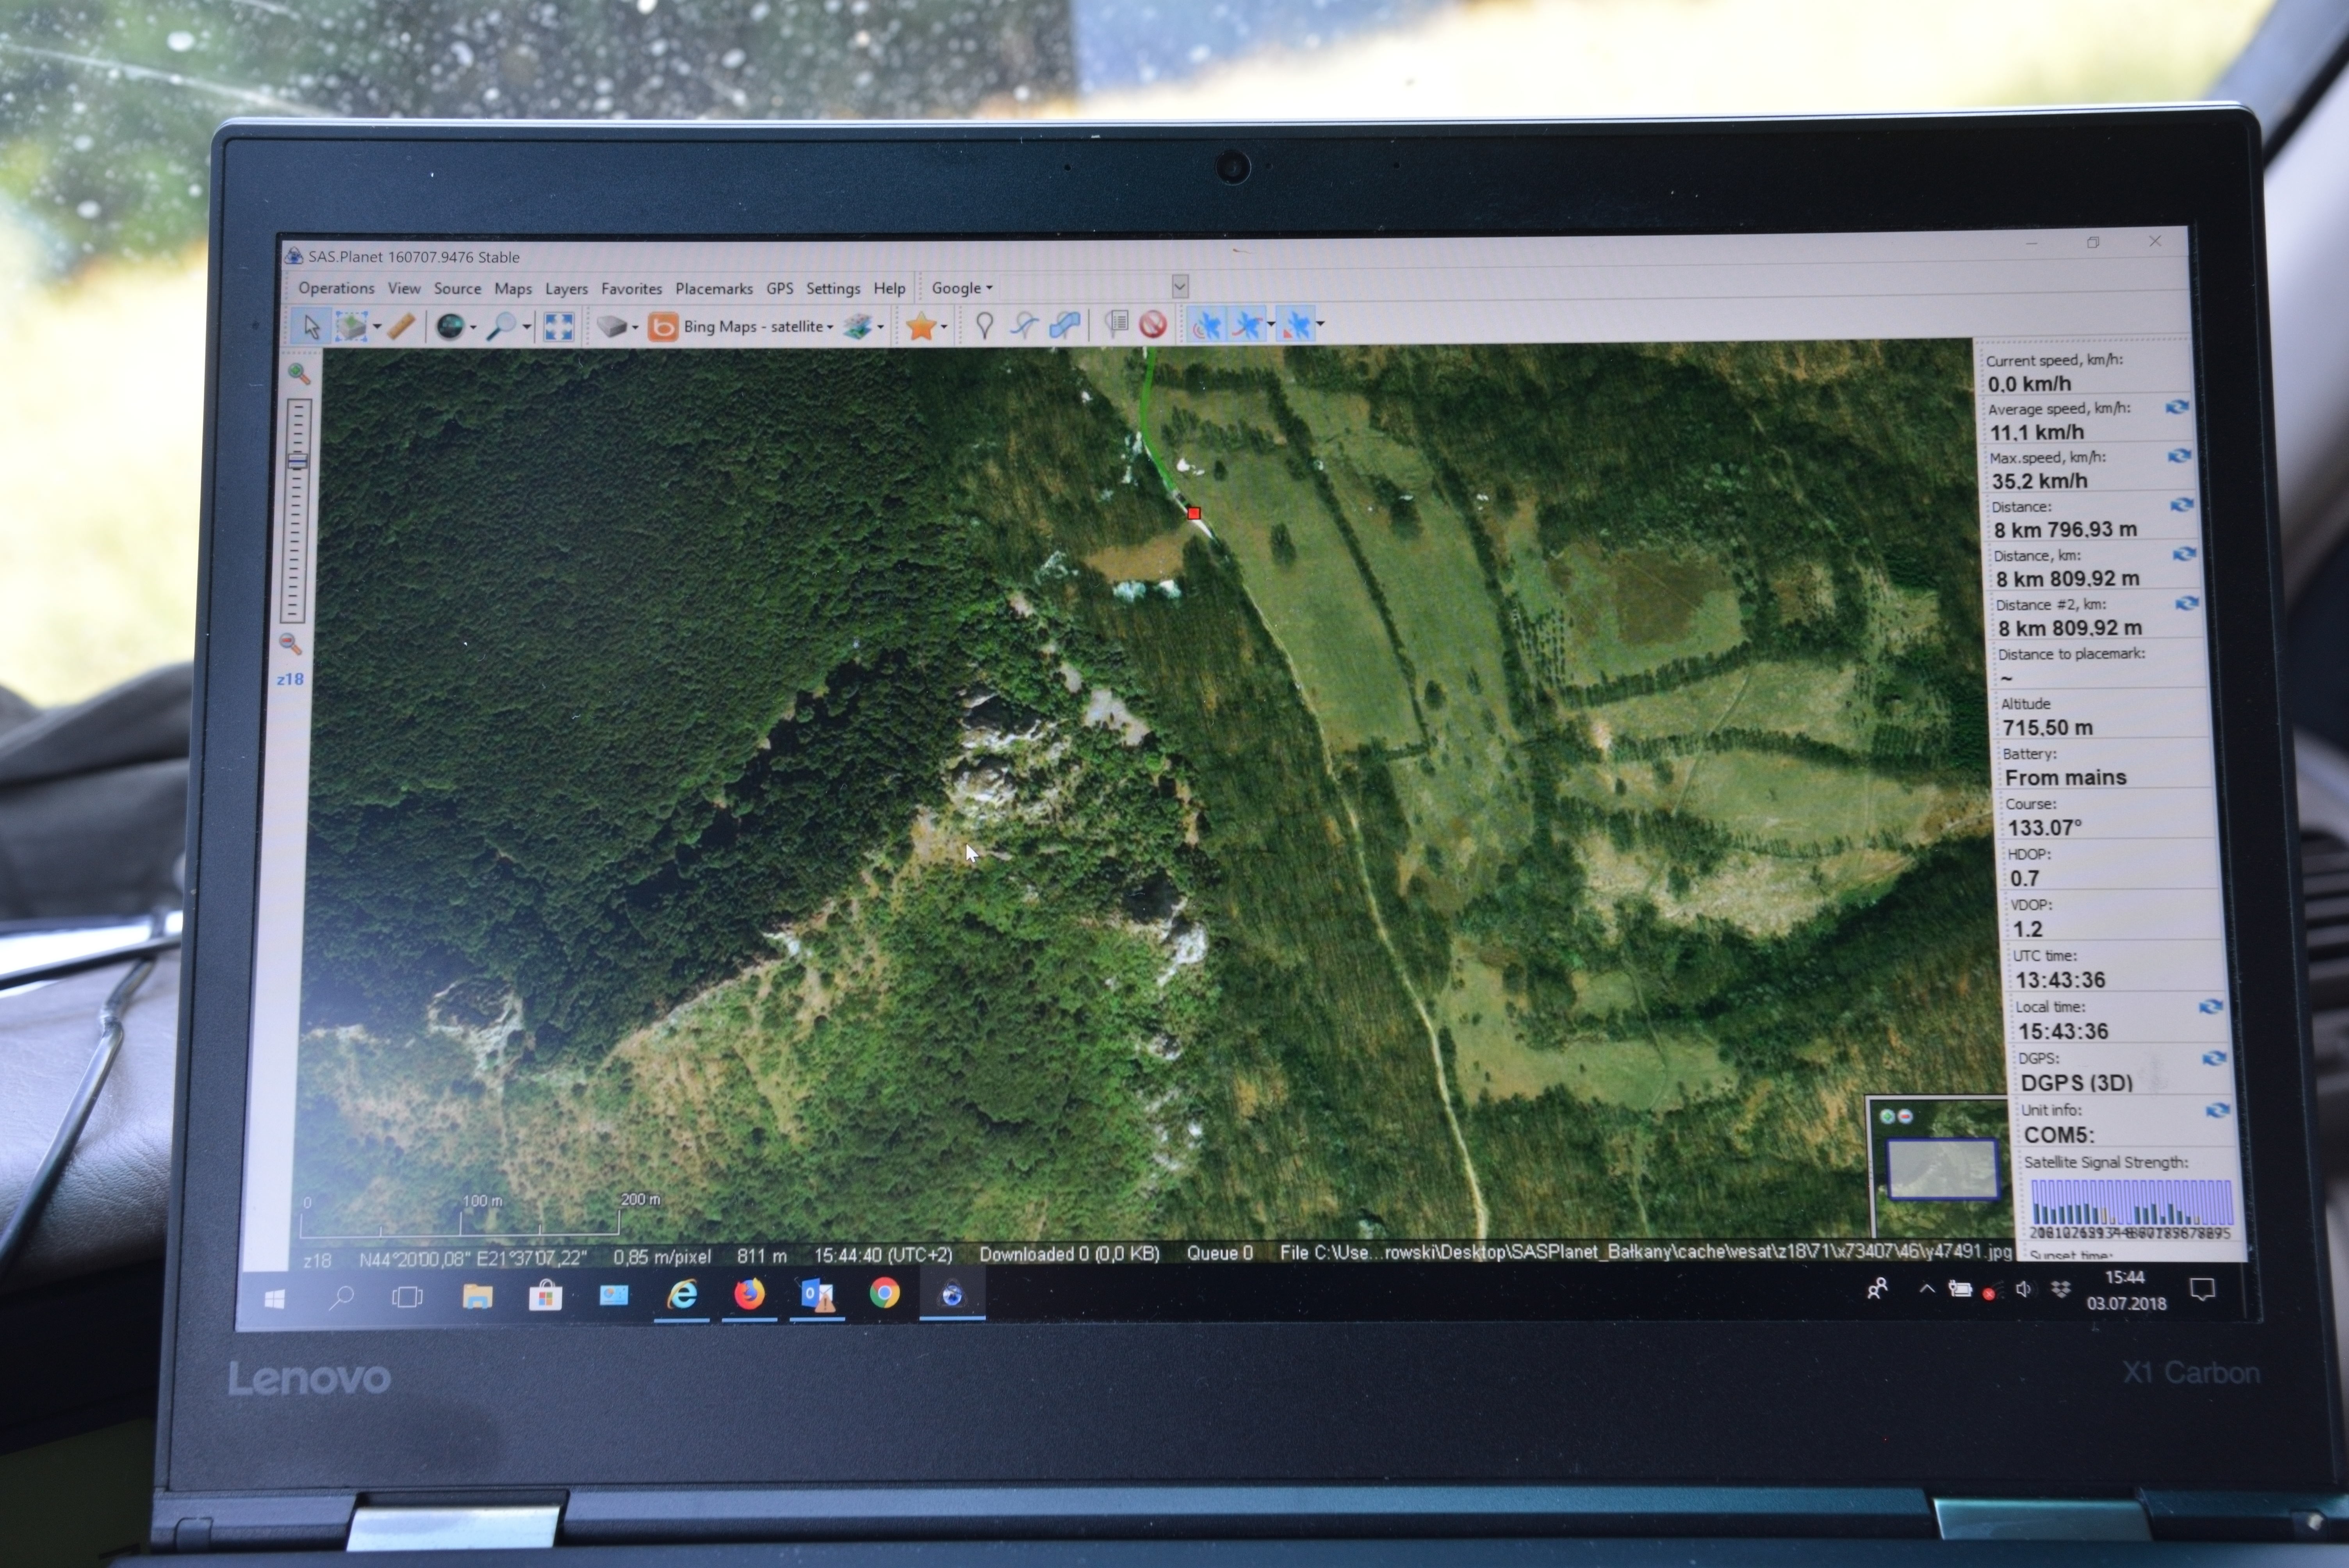
Task: Click the search text input field
Action: click(1086, 287)
